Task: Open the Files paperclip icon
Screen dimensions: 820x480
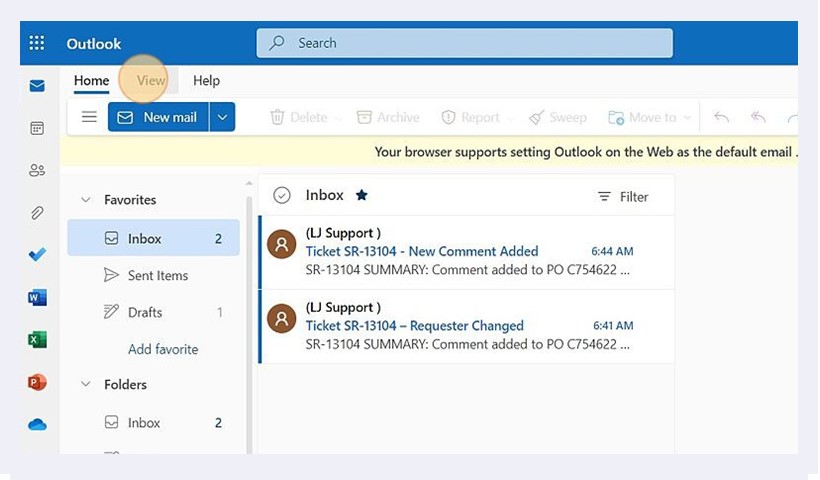Action: pos(37,213)
